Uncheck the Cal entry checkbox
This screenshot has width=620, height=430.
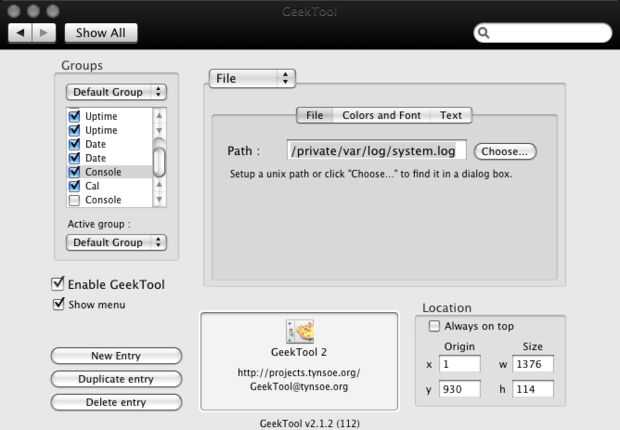point(74,186)
